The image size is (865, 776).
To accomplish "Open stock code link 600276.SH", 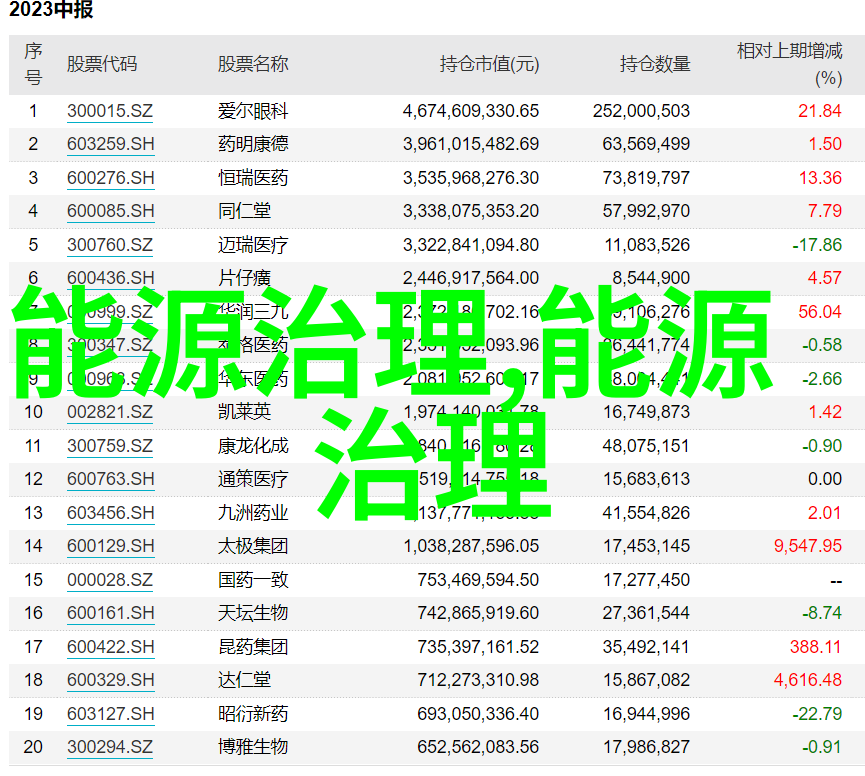I will (110, 178).
